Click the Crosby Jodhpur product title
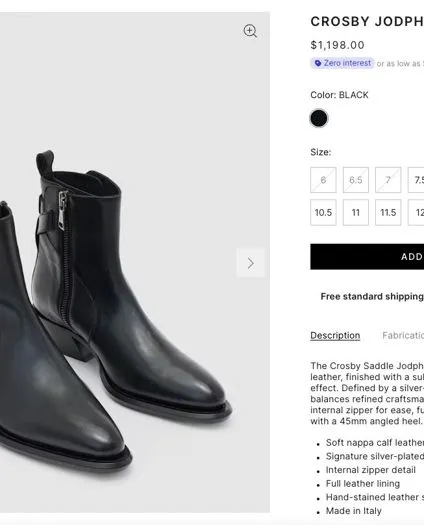Viewport: 424px width, 525px height. pyautogui.click(x=367, y=22)
